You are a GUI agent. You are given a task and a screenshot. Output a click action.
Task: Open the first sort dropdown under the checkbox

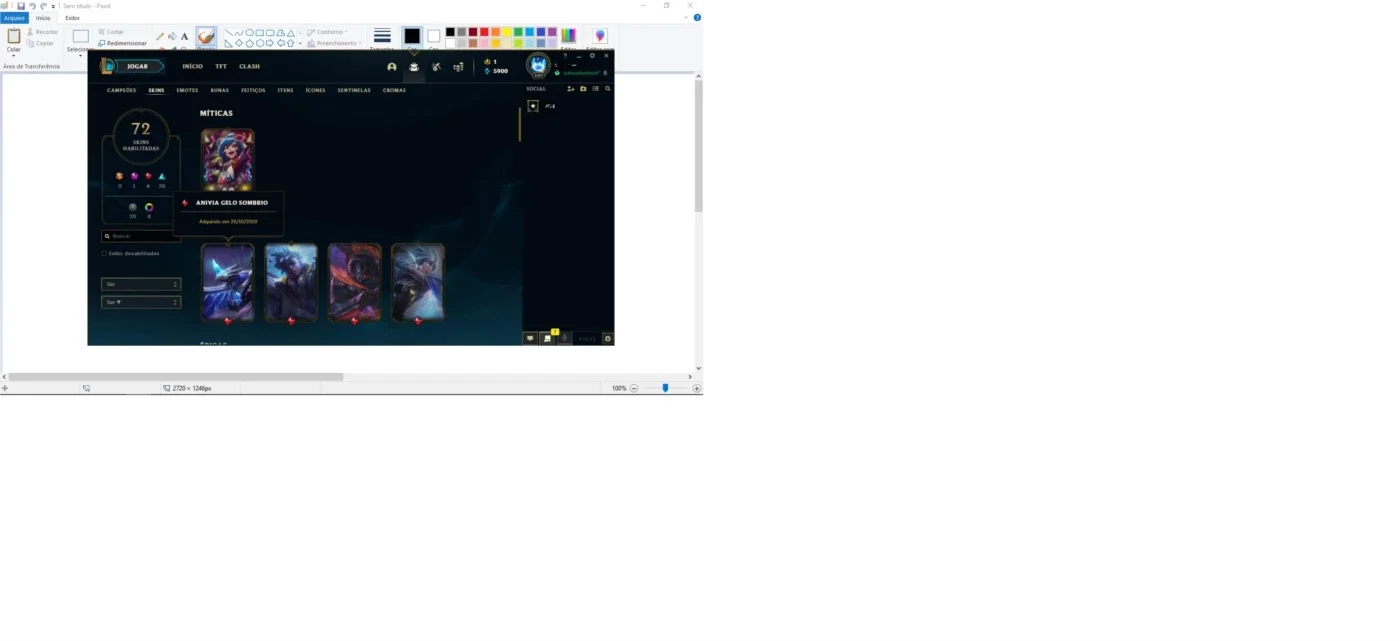(x=141, y=284)
